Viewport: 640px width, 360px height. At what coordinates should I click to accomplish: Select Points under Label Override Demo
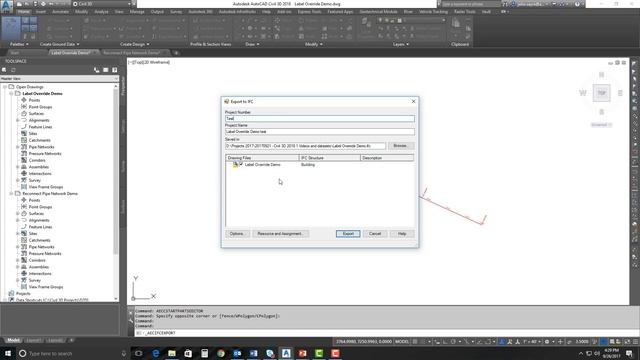pos(34,100)
